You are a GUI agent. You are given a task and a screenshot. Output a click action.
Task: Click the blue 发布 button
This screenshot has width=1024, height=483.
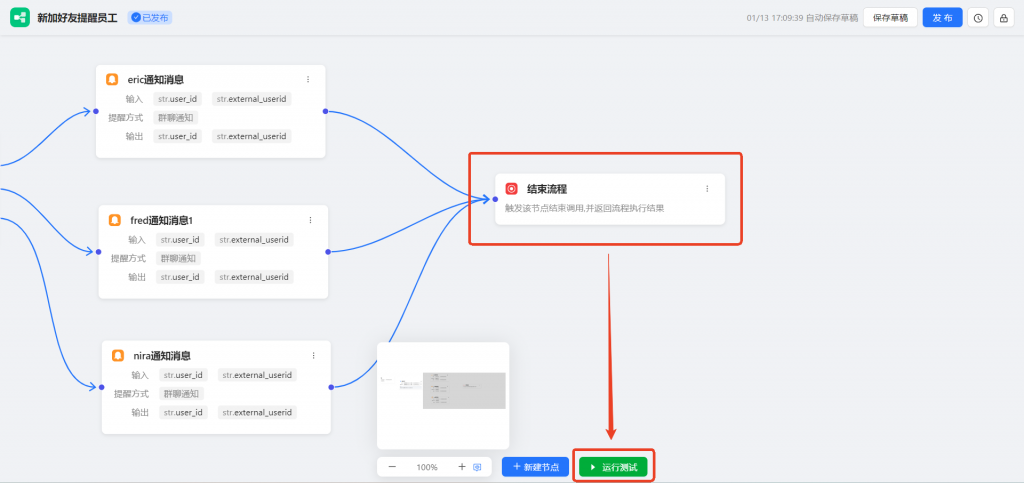pyautogui.click(x=942, y=18)
